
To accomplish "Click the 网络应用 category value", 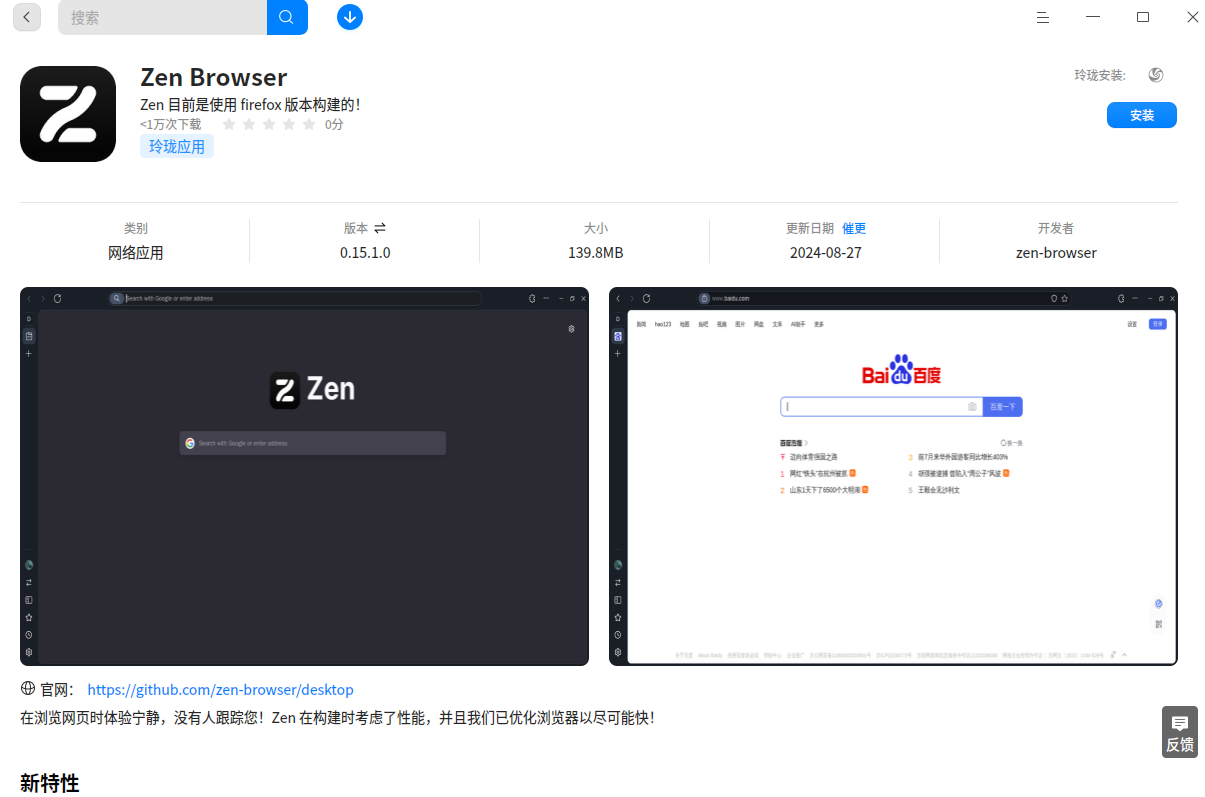I will pyautogui.click(x=135, y=253).
